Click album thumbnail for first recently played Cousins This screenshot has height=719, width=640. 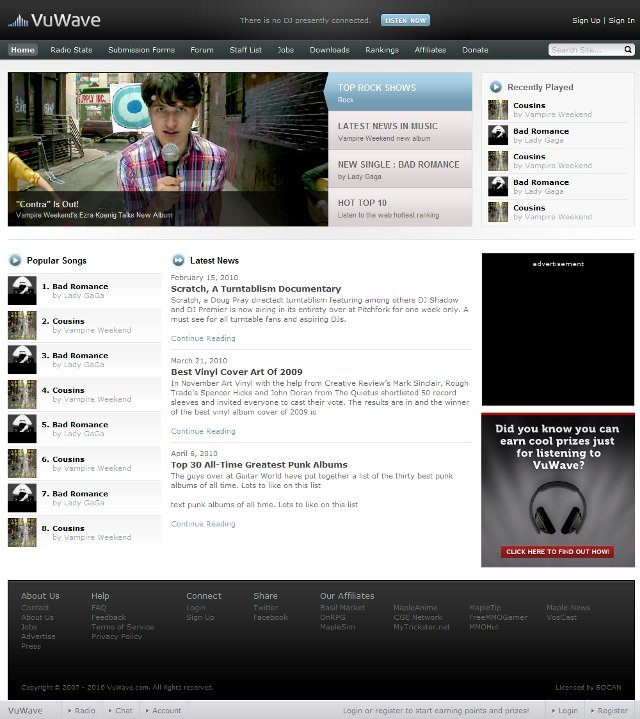coord(498,110)
